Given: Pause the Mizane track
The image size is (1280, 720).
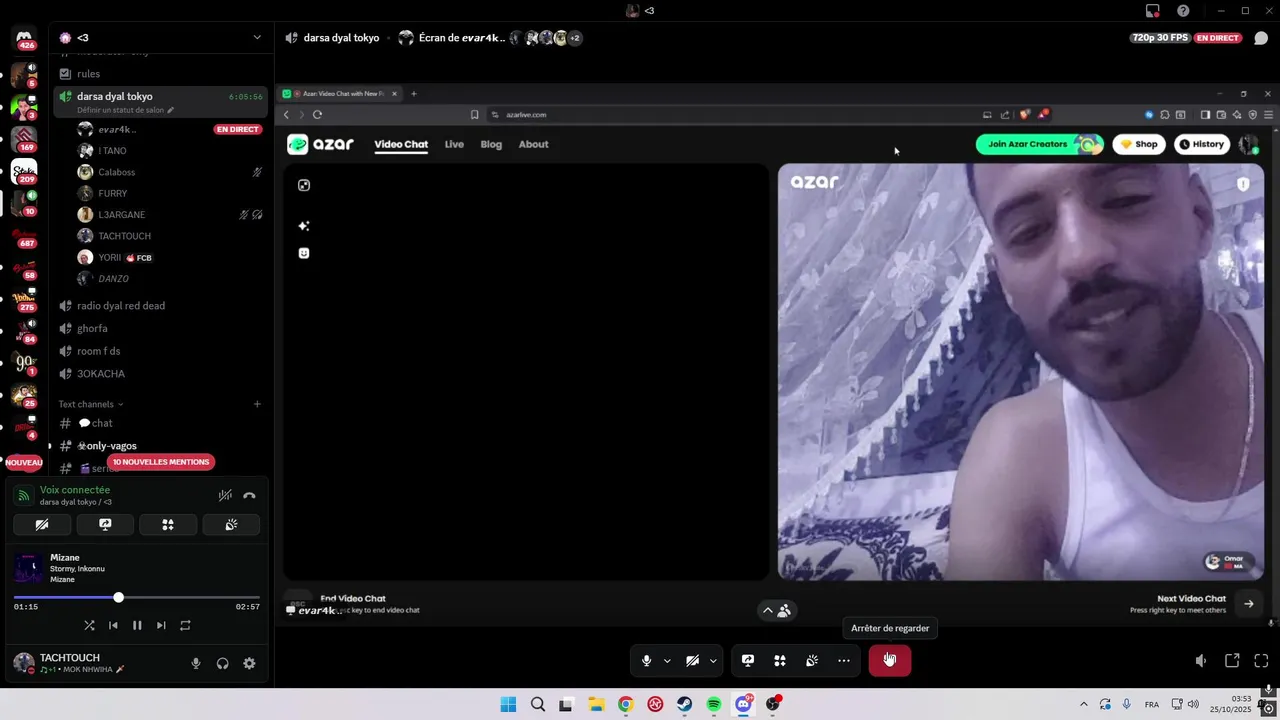Looking at the screenshot, I should [137, 625].
